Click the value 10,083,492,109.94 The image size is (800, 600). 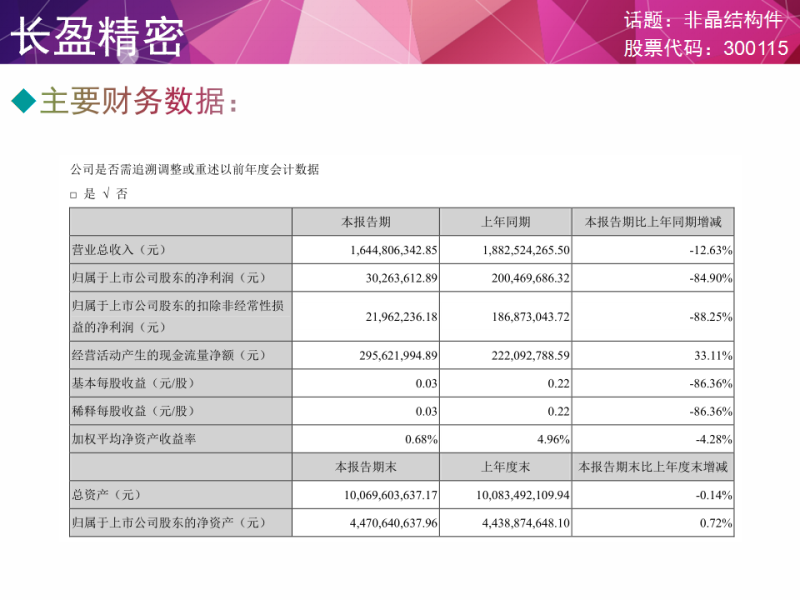[523, 495]
